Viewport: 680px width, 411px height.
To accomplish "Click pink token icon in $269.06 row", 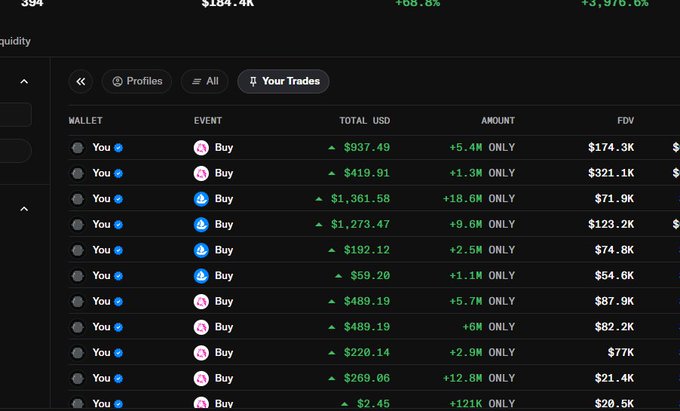I will pos(201,378).
